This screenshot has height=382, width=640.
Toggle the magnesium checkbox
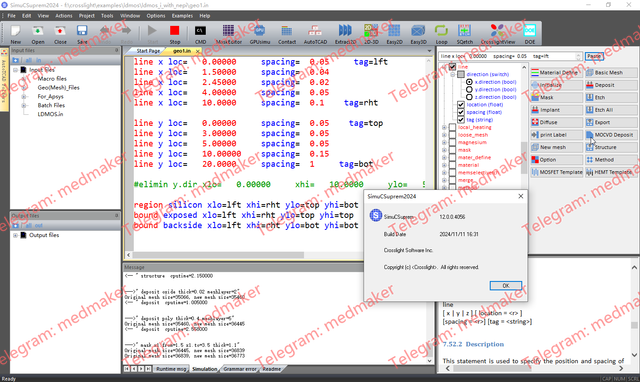click(452, 142)
